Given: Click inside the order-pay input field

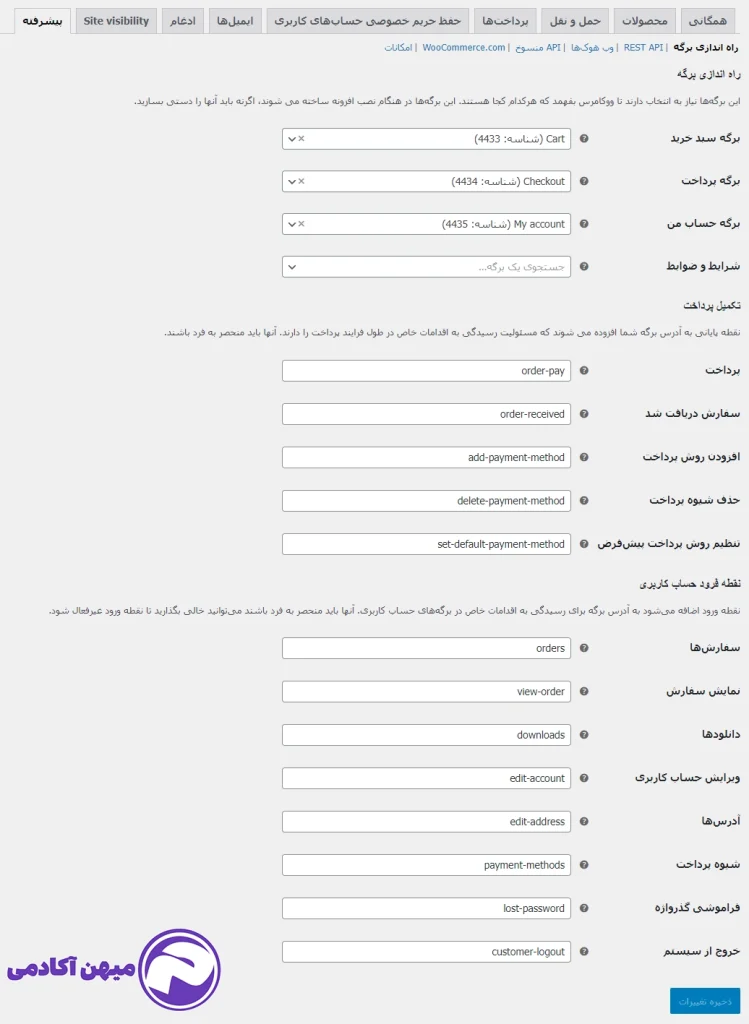Looking at the screenshot, I should [x=430, y=371].
